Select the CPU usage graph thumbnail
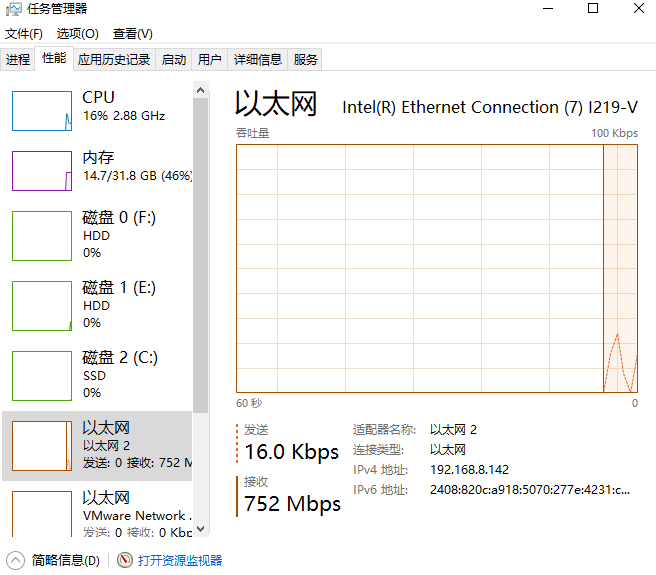Image resolution: width=656 pixels, height=575 pixels. tap(42, 111)
